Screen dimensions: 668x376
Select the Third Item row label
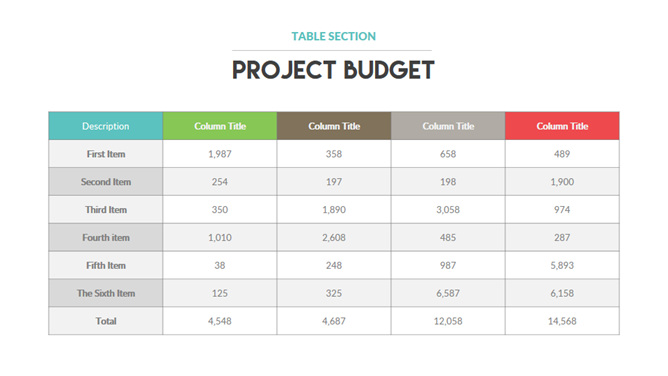[106, 210]
